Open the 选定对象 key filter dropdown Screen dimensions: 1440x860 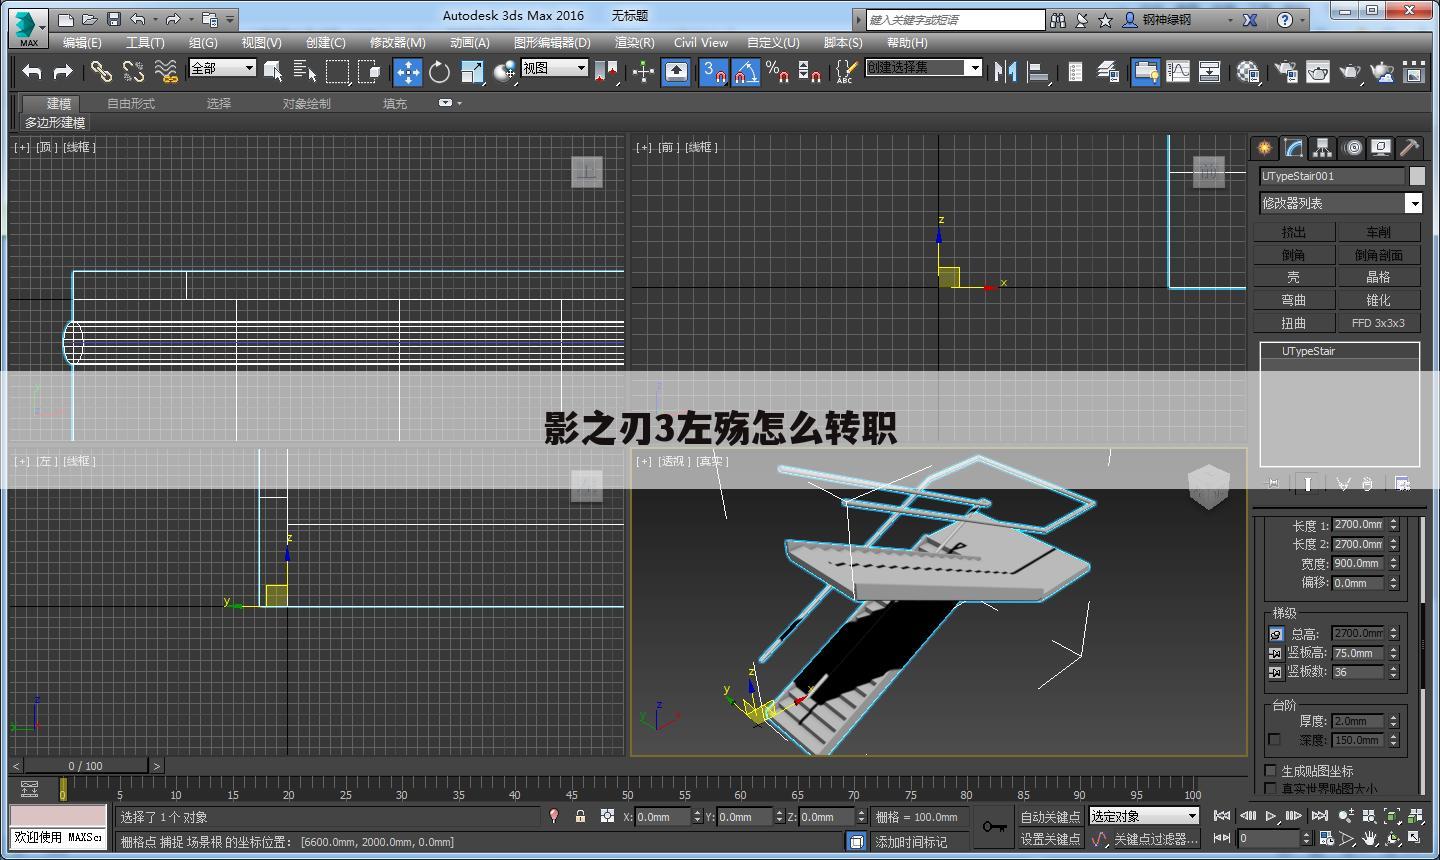(1144, 816)
